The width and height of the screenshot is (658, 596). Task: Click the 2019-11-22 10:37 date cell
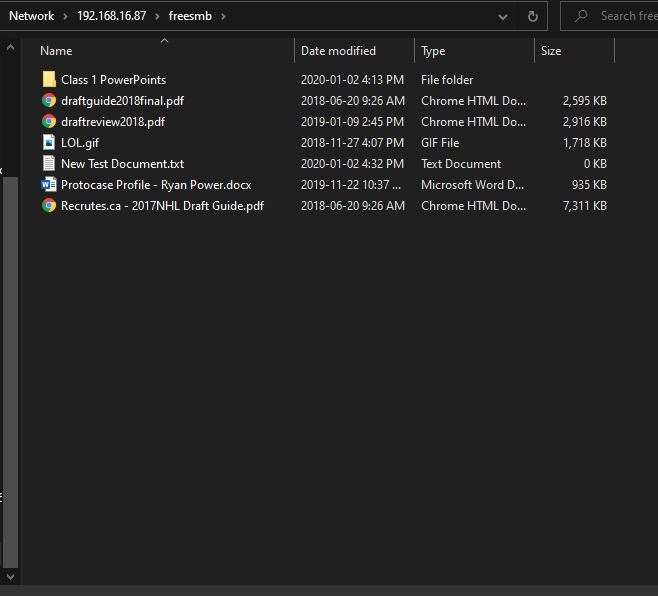click(351, 185)
